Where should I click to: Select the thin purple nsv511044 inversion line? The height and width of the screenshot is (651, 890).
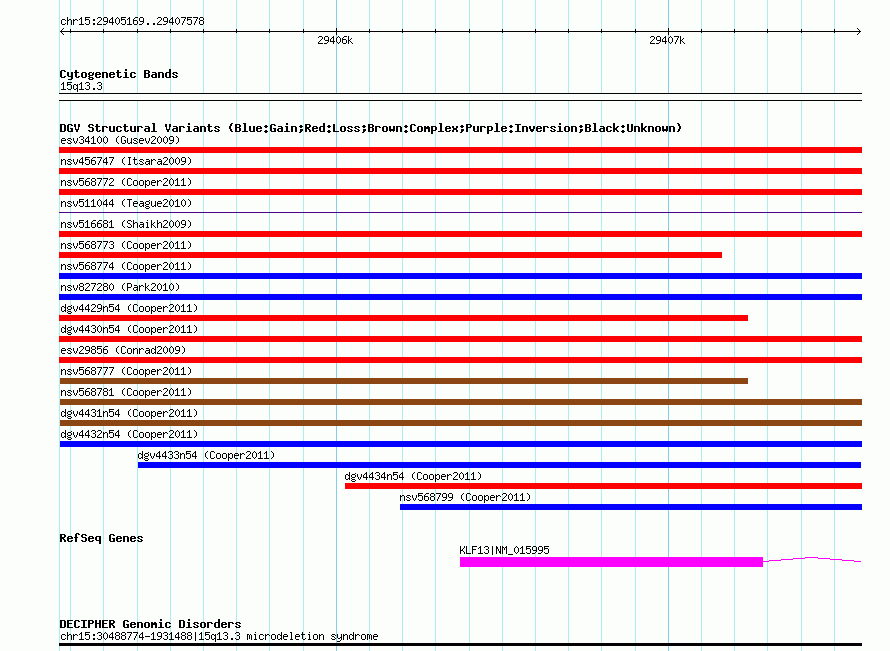[x=460, y=212]
